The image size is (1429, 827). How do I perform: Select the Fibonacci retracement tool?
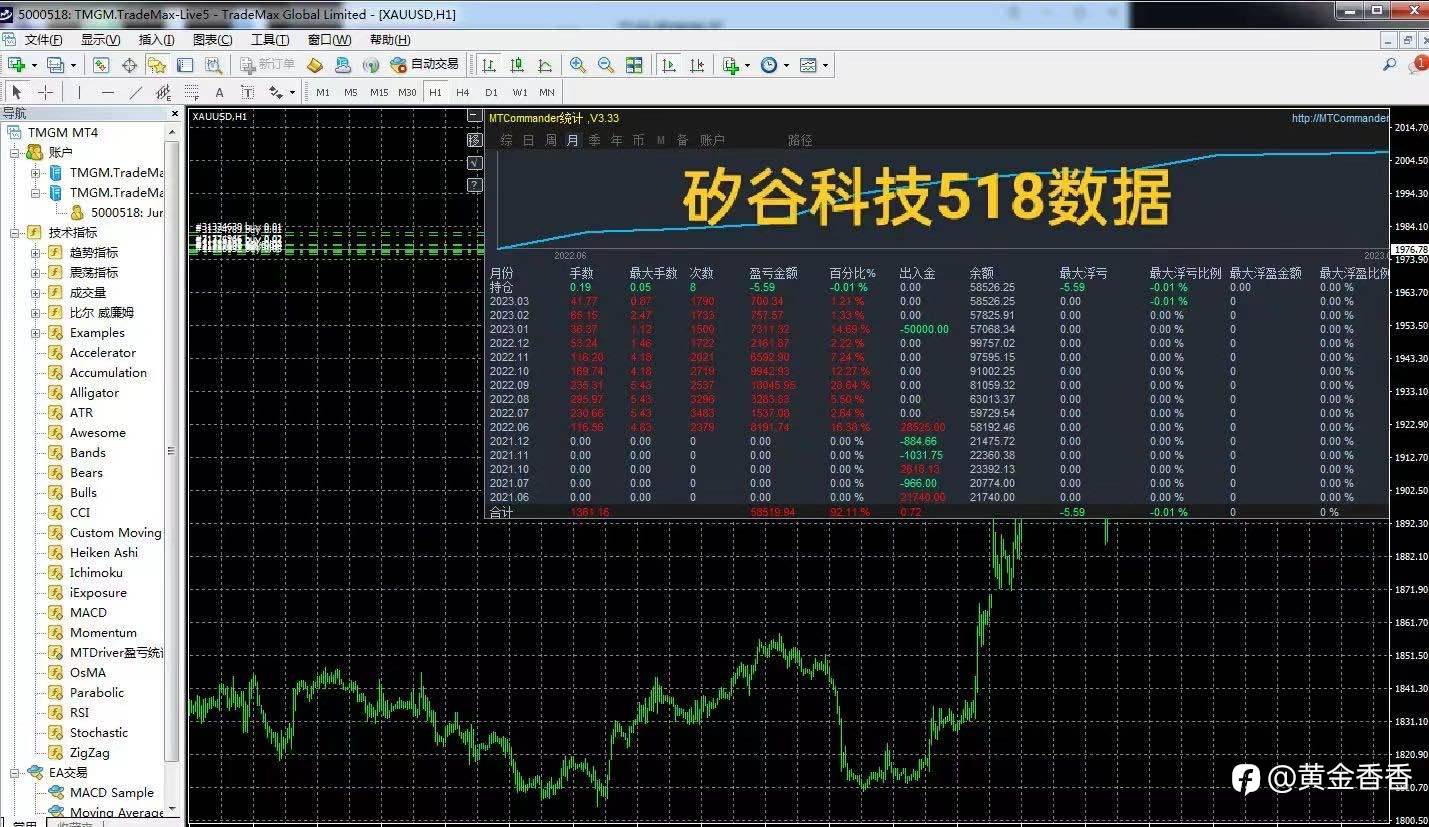click(191, 92)
